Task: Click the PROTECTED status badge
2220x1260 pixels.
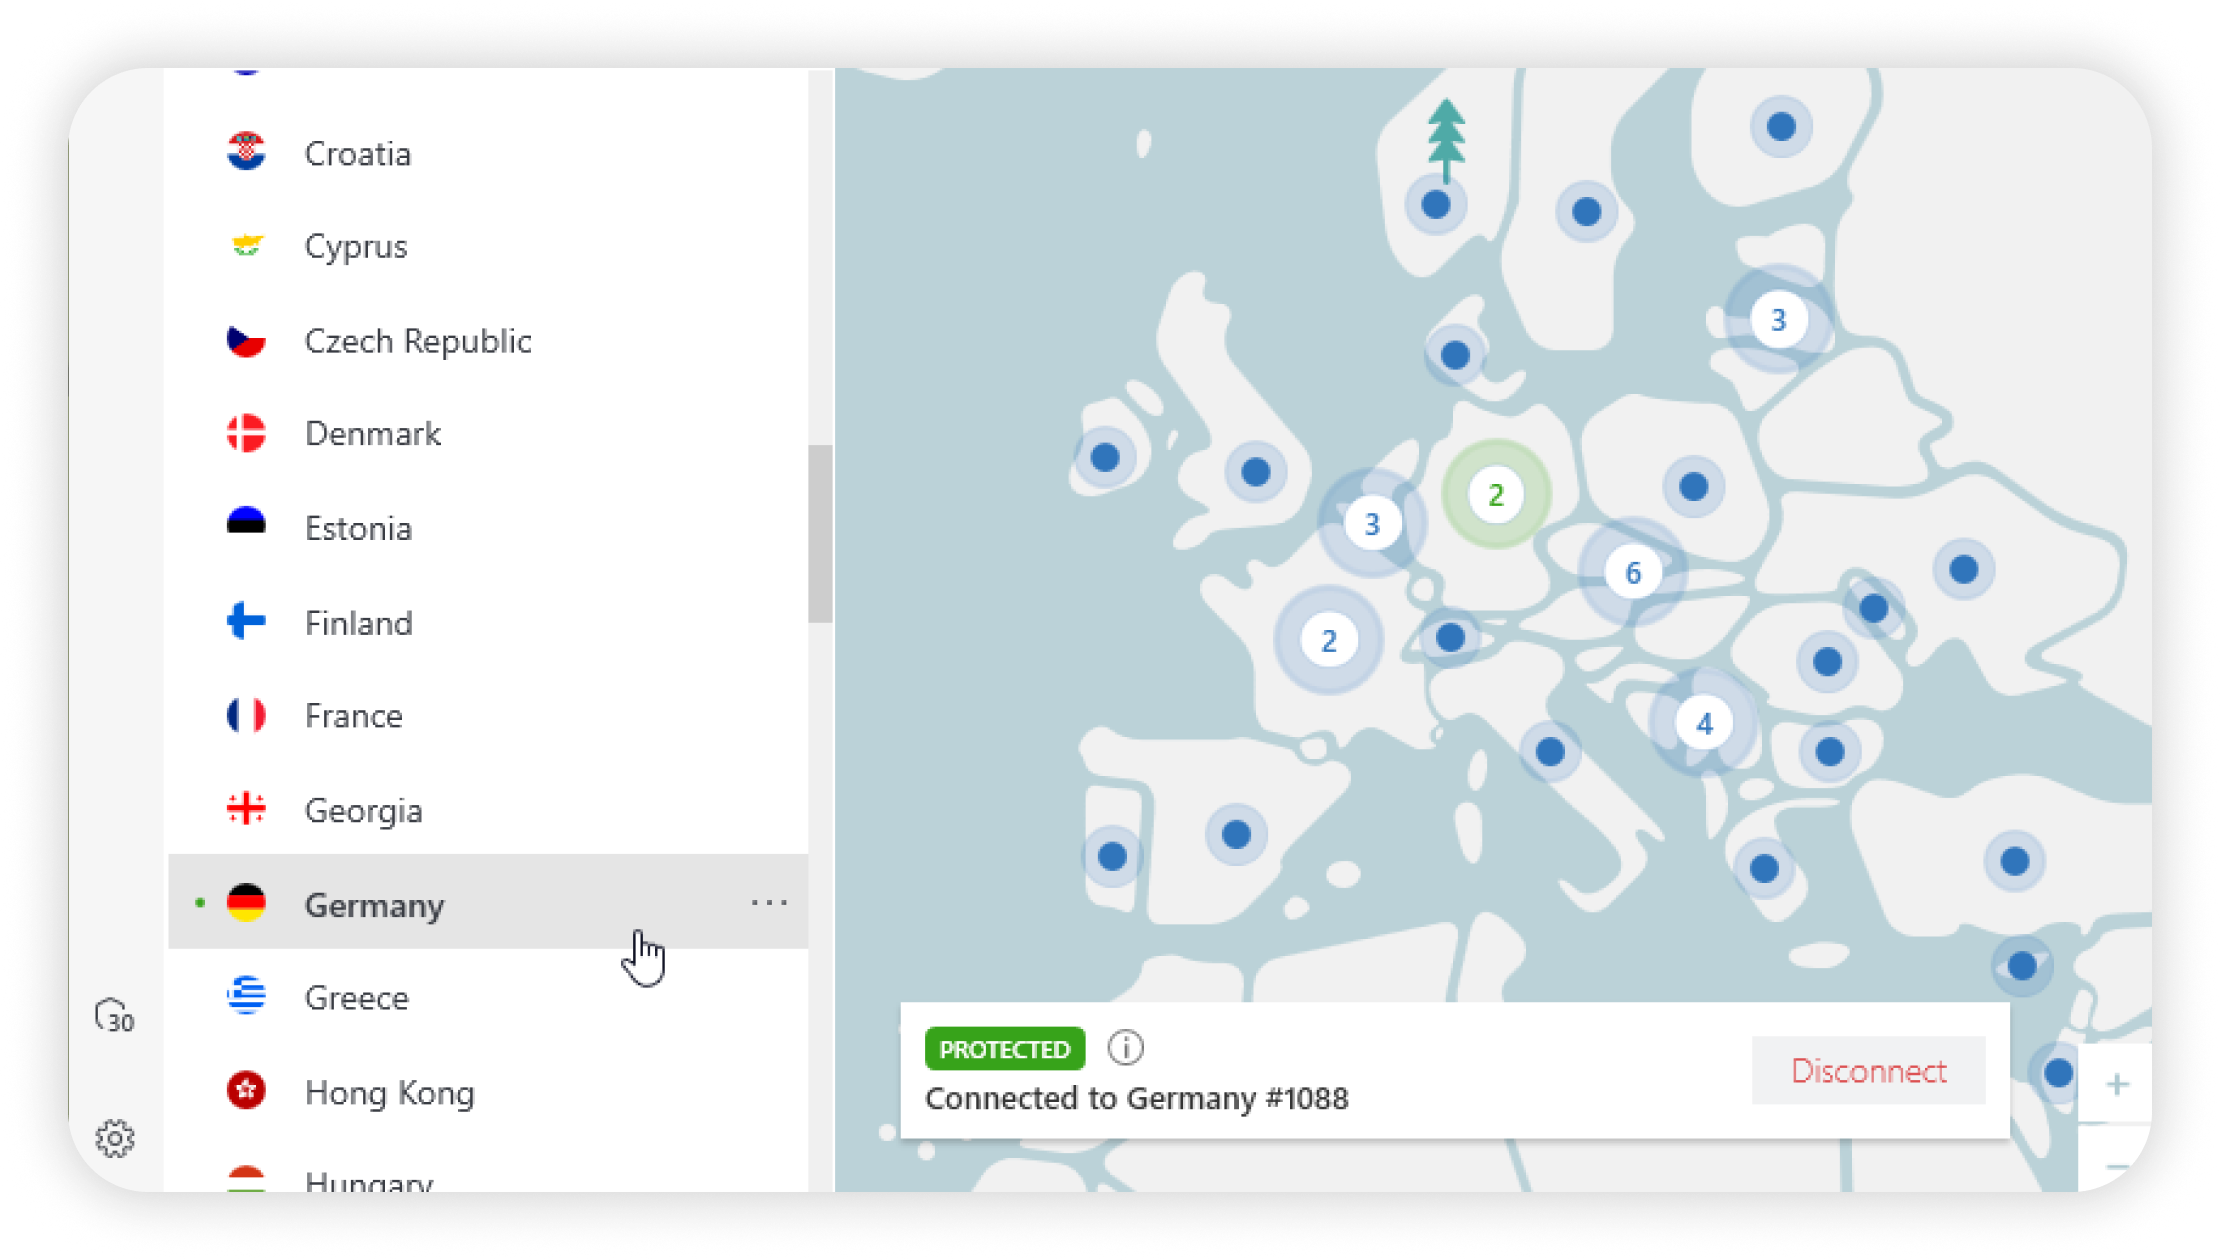Action: tap(1004, 1049)
